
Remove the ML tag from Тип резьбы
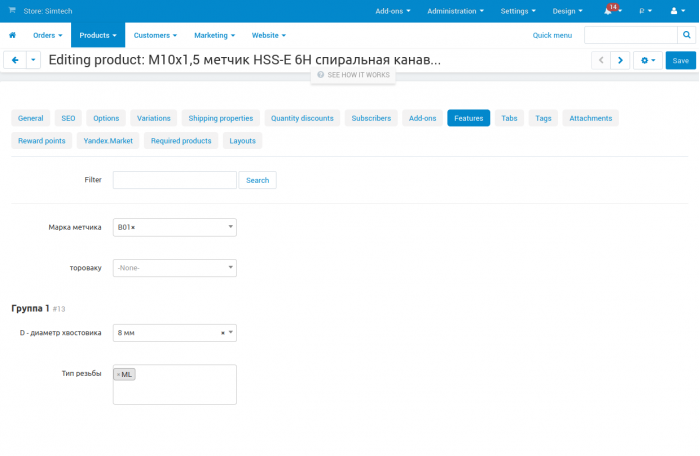pos(118,374)
